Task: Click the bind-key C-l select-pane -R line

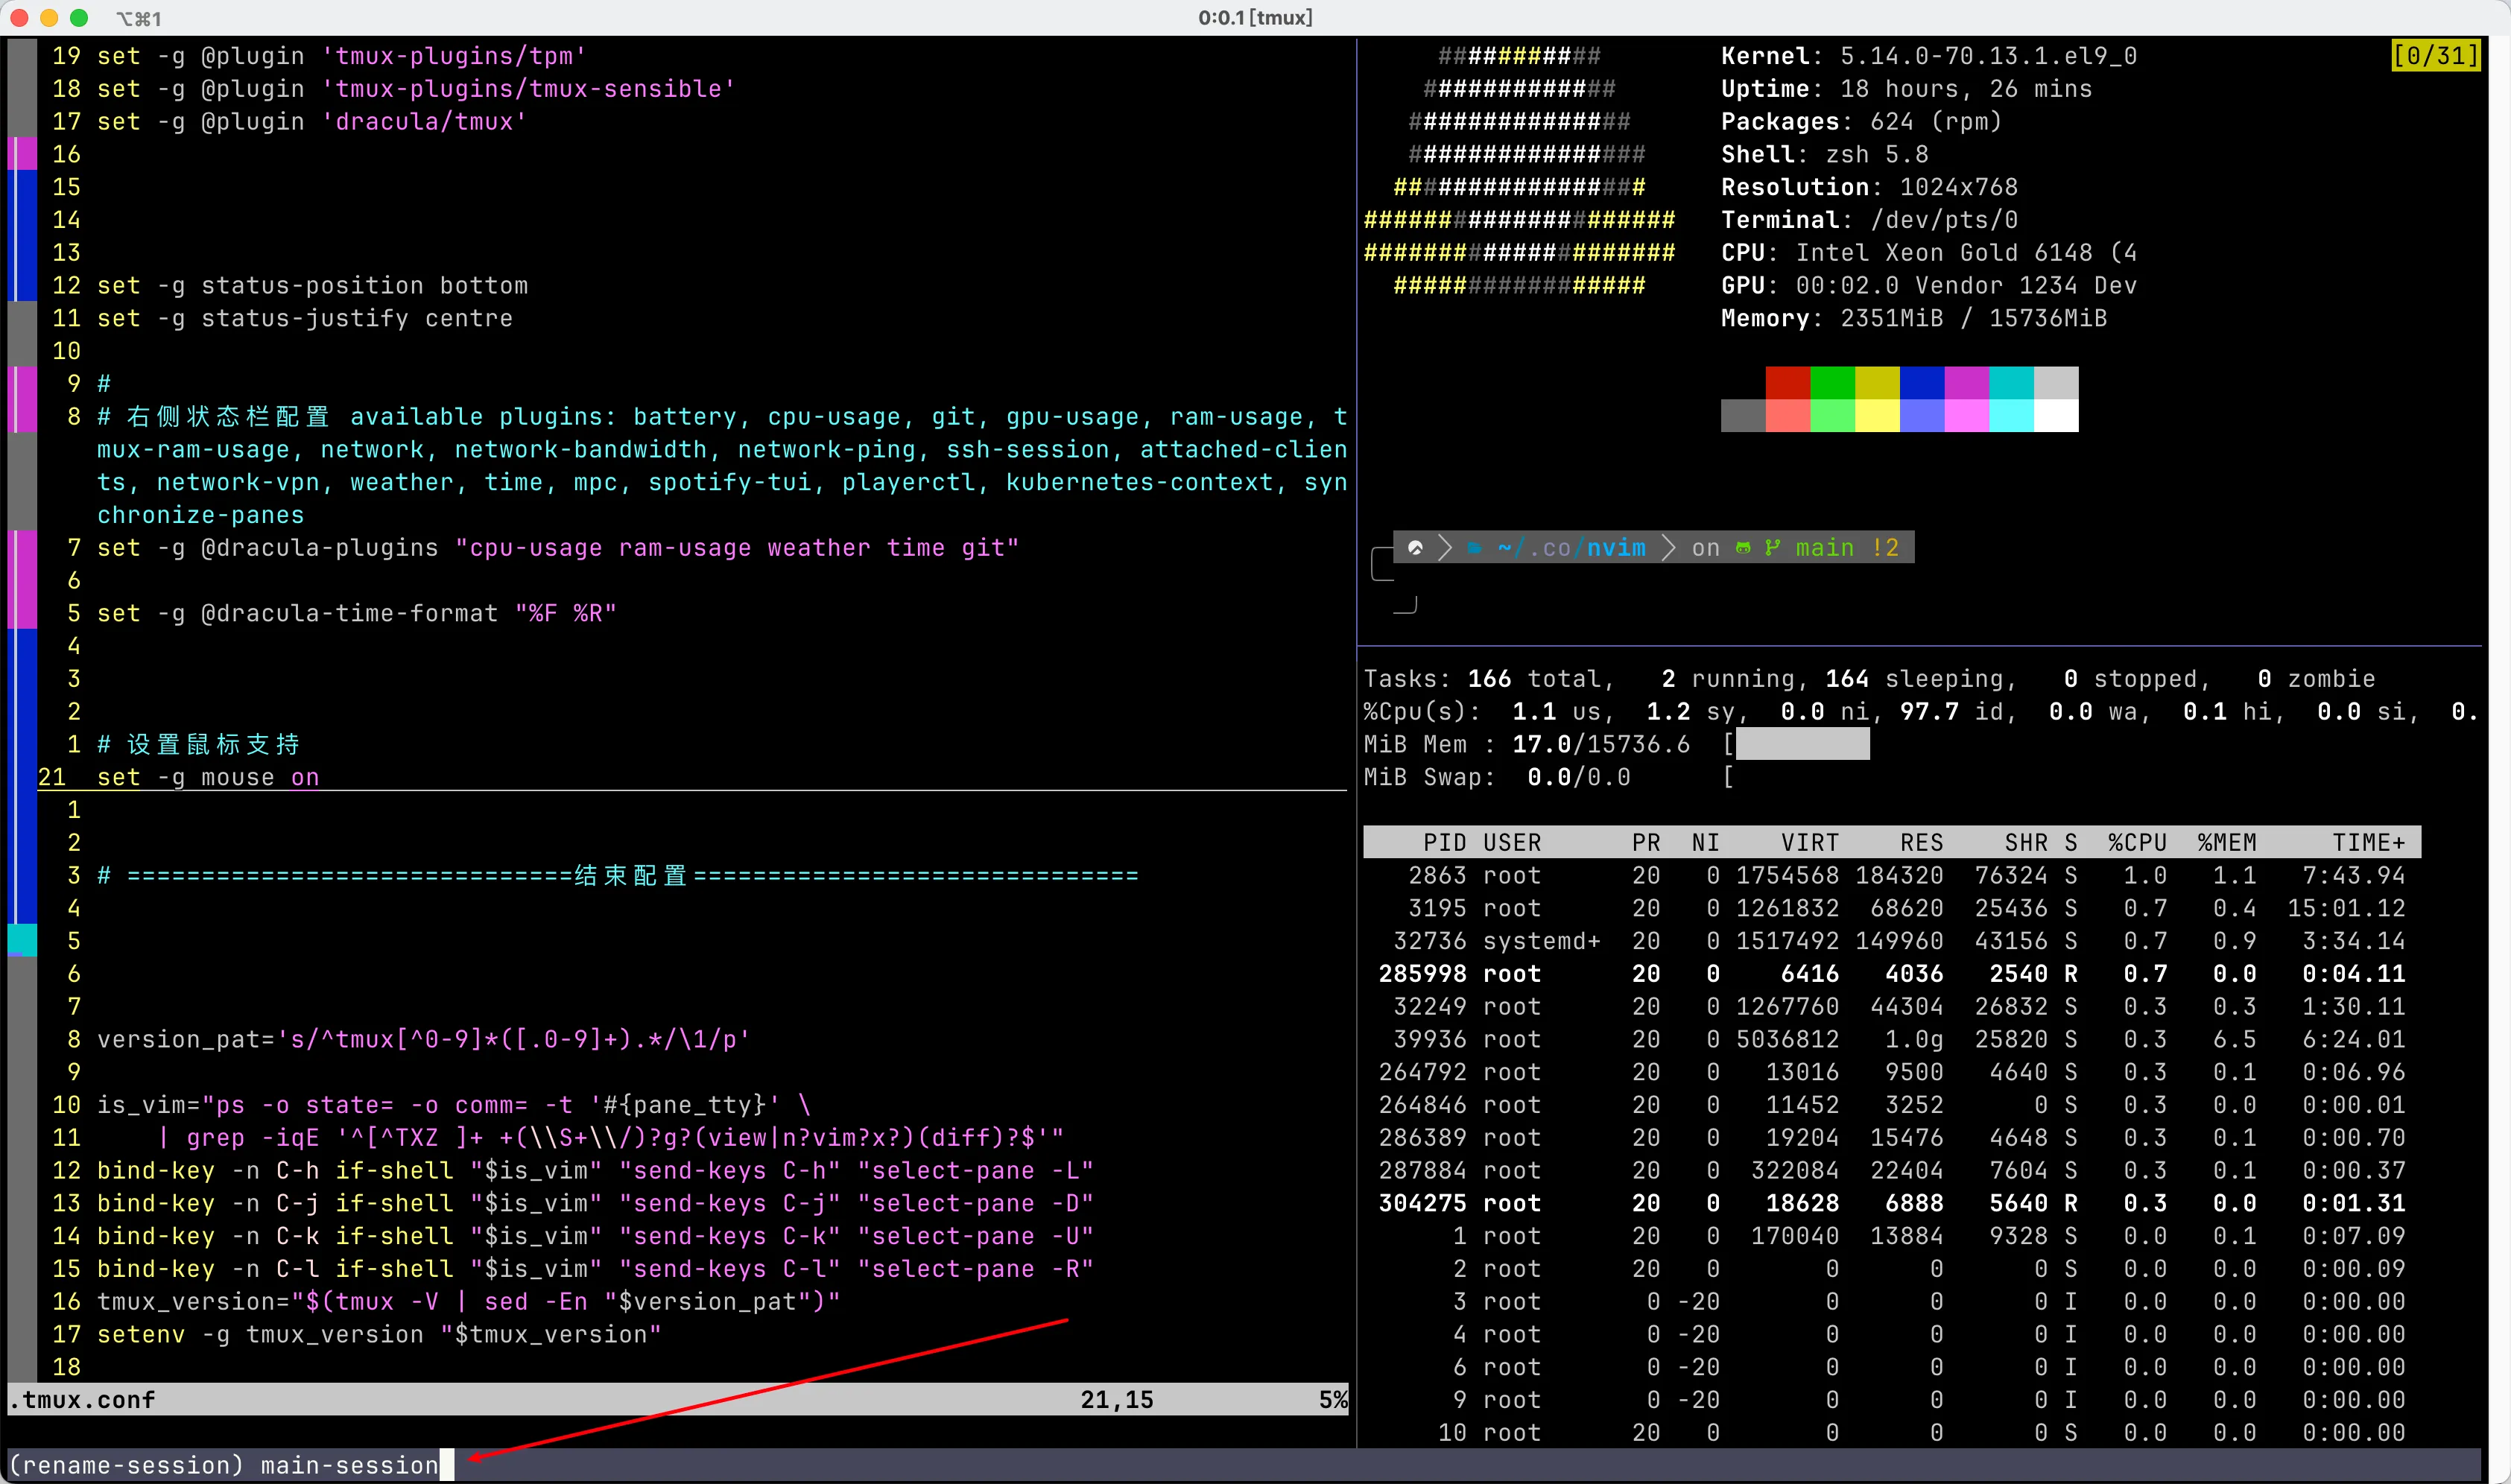Action: [x=595, y=1268]
